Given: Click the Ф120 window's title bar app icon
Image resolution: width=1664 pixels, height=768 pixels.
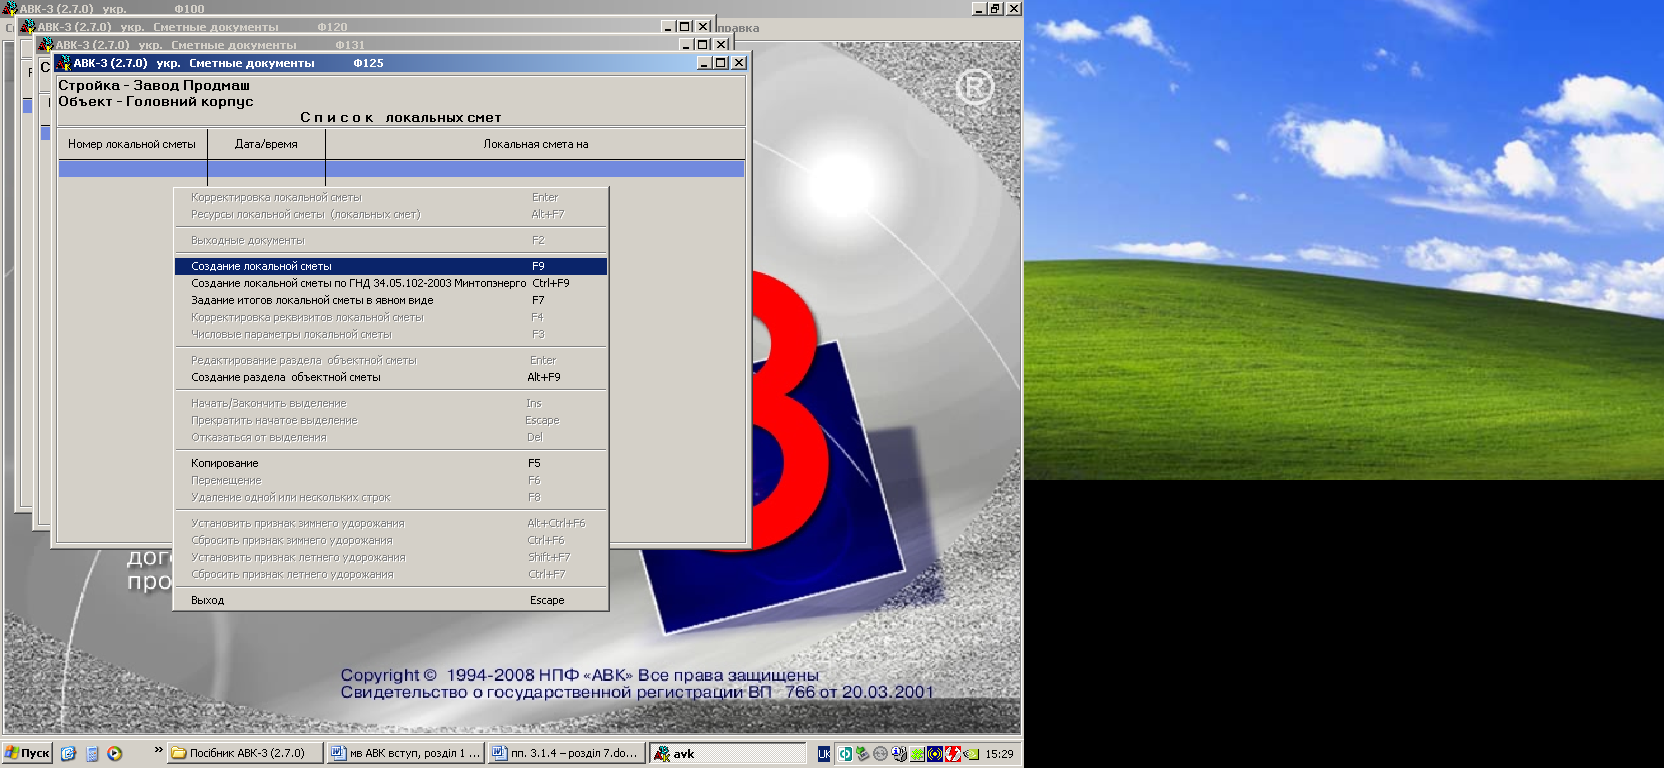Looking at the screenshot, I should click(x=27, y=27).
